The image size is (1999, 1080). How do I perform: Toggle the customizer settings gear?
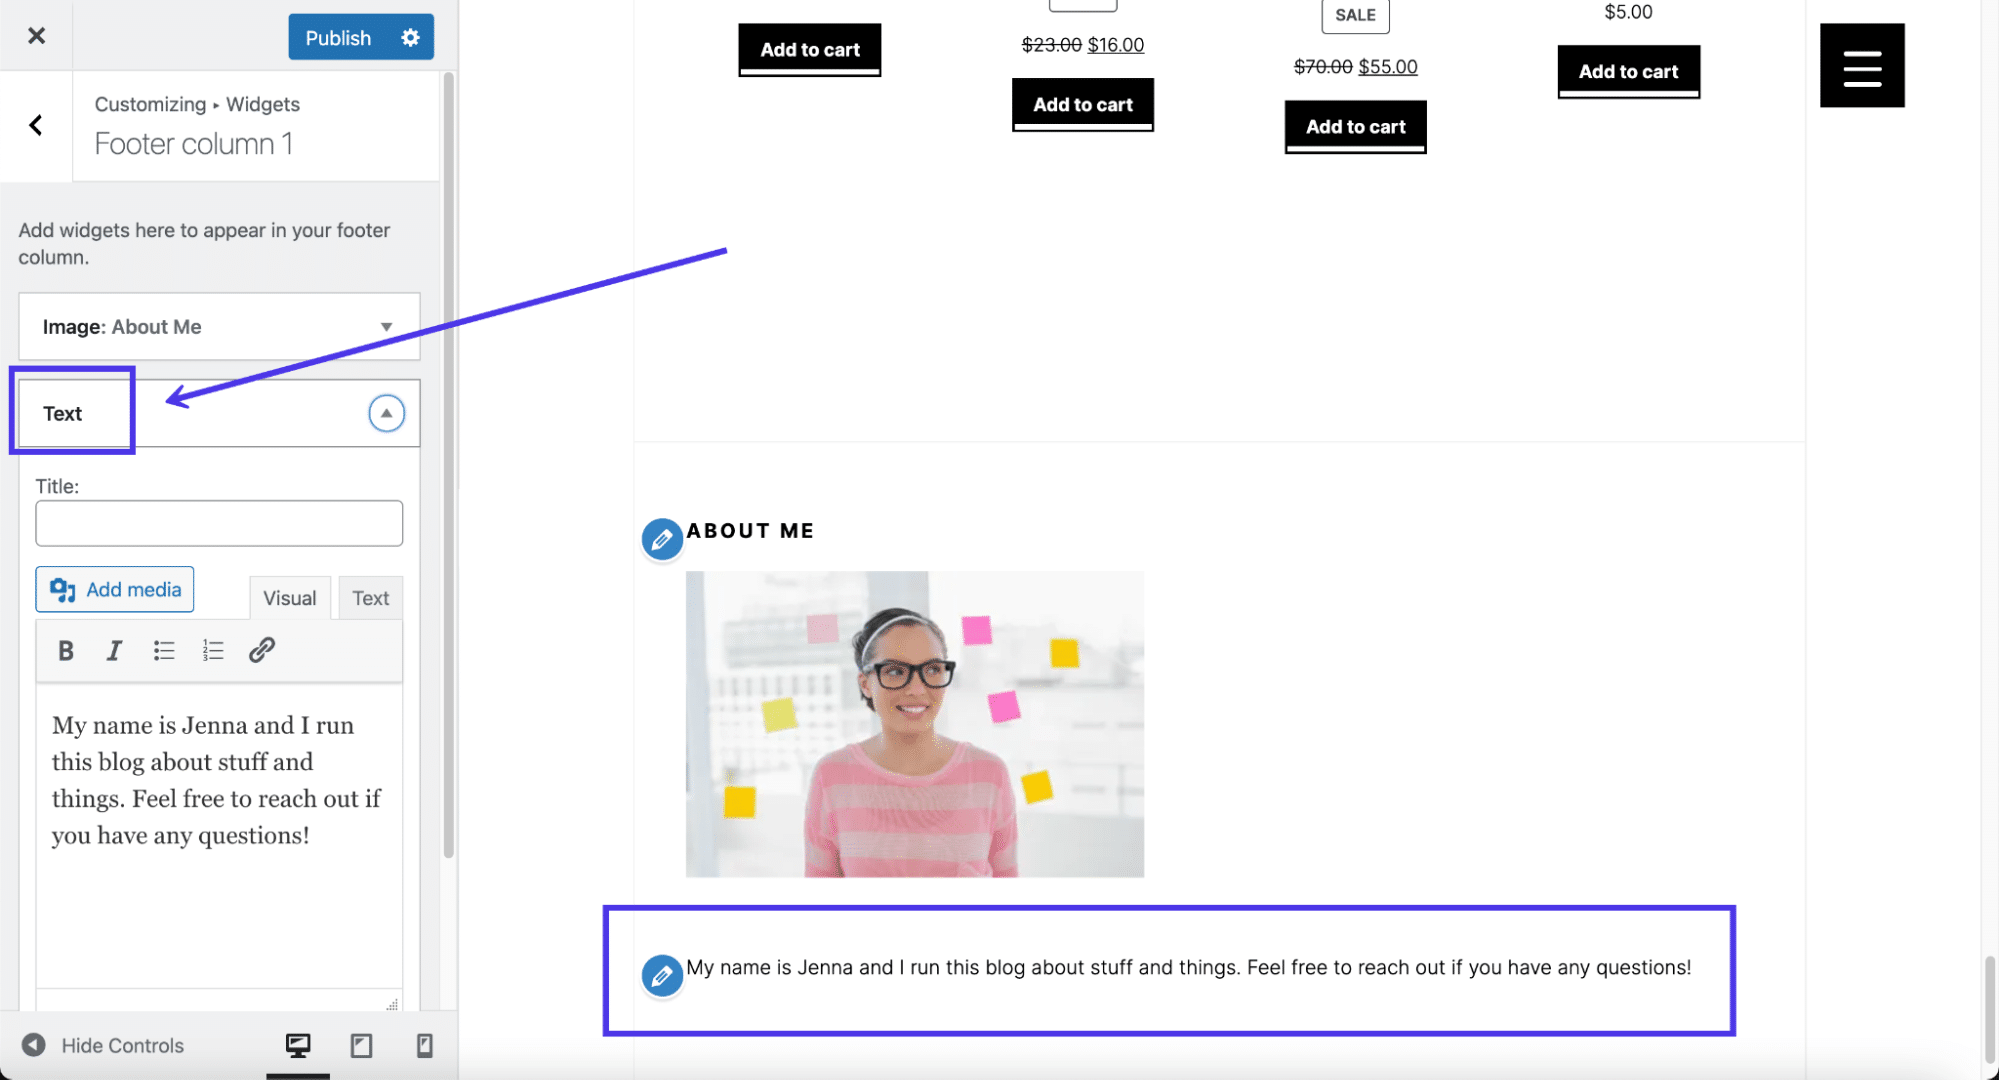coord(408,37)
